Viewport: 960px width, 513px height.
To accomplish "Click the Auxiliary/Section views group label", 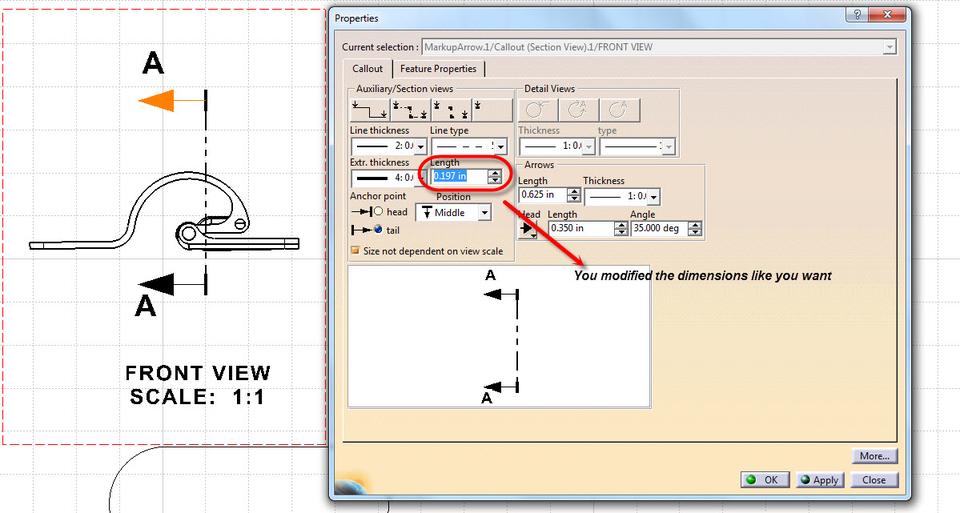I will click(405, 89).
